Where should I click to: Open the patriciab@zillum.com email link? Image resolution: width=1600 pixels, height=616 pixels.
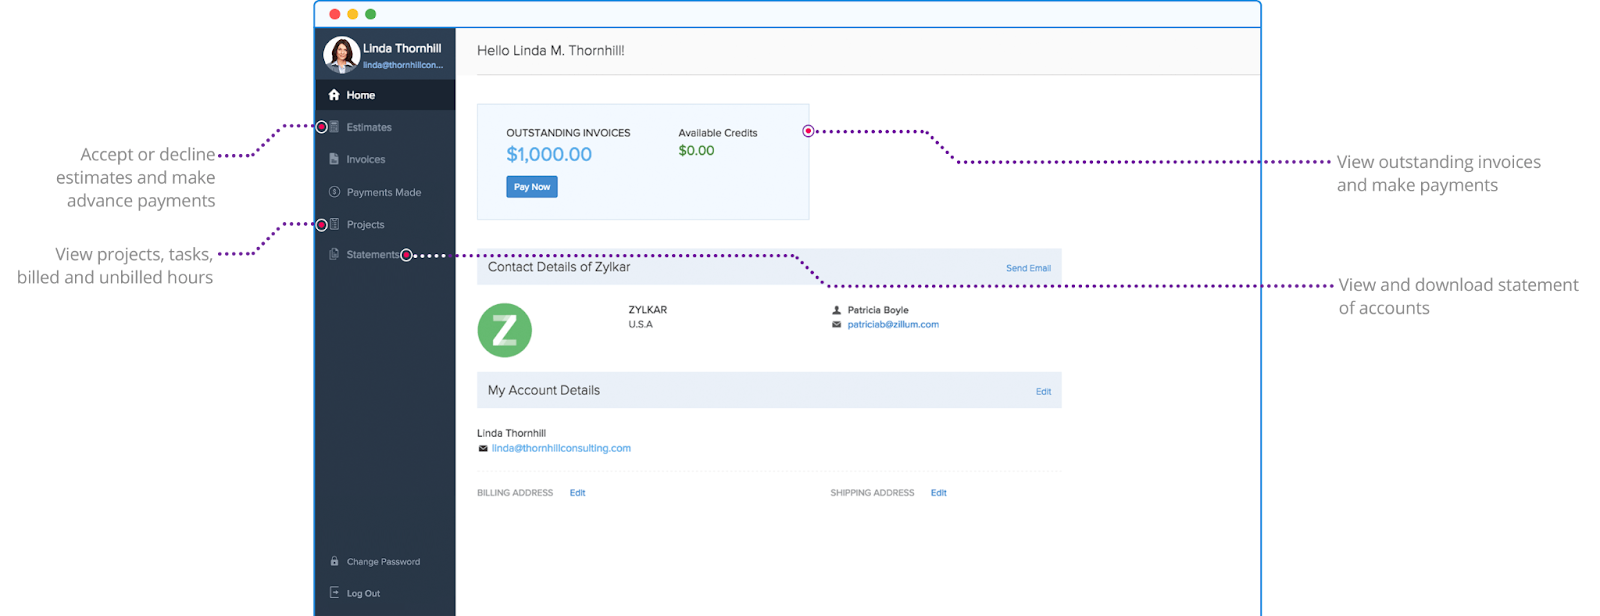coord(893,324)
